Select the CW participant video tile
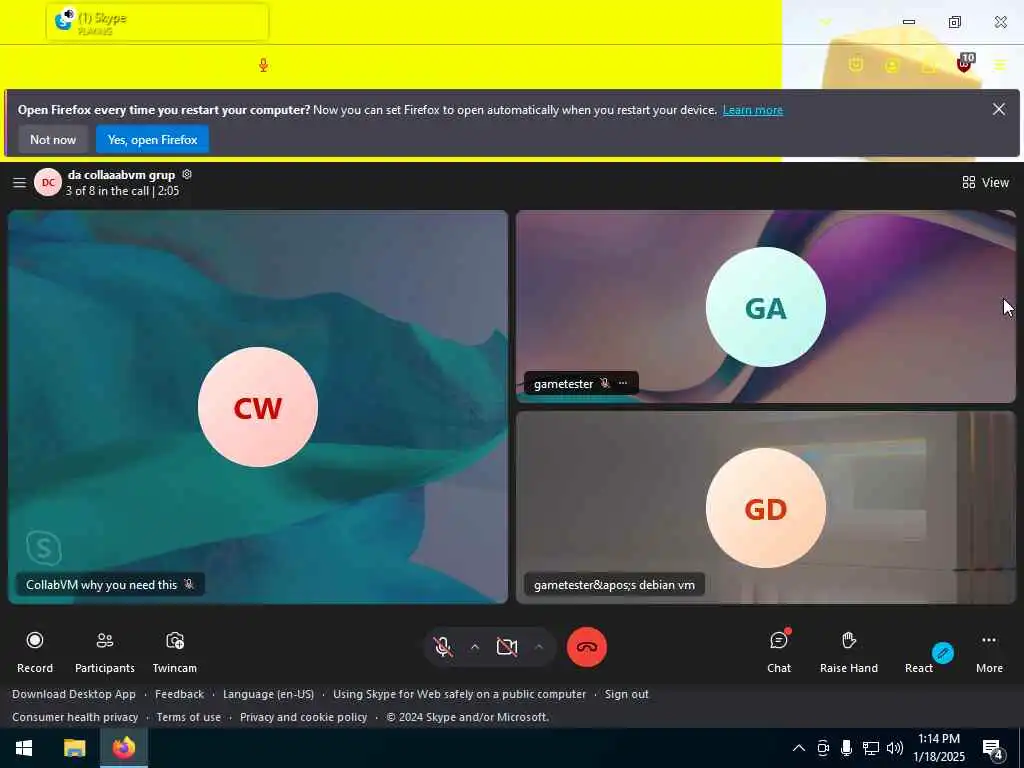 coord(258,407)
